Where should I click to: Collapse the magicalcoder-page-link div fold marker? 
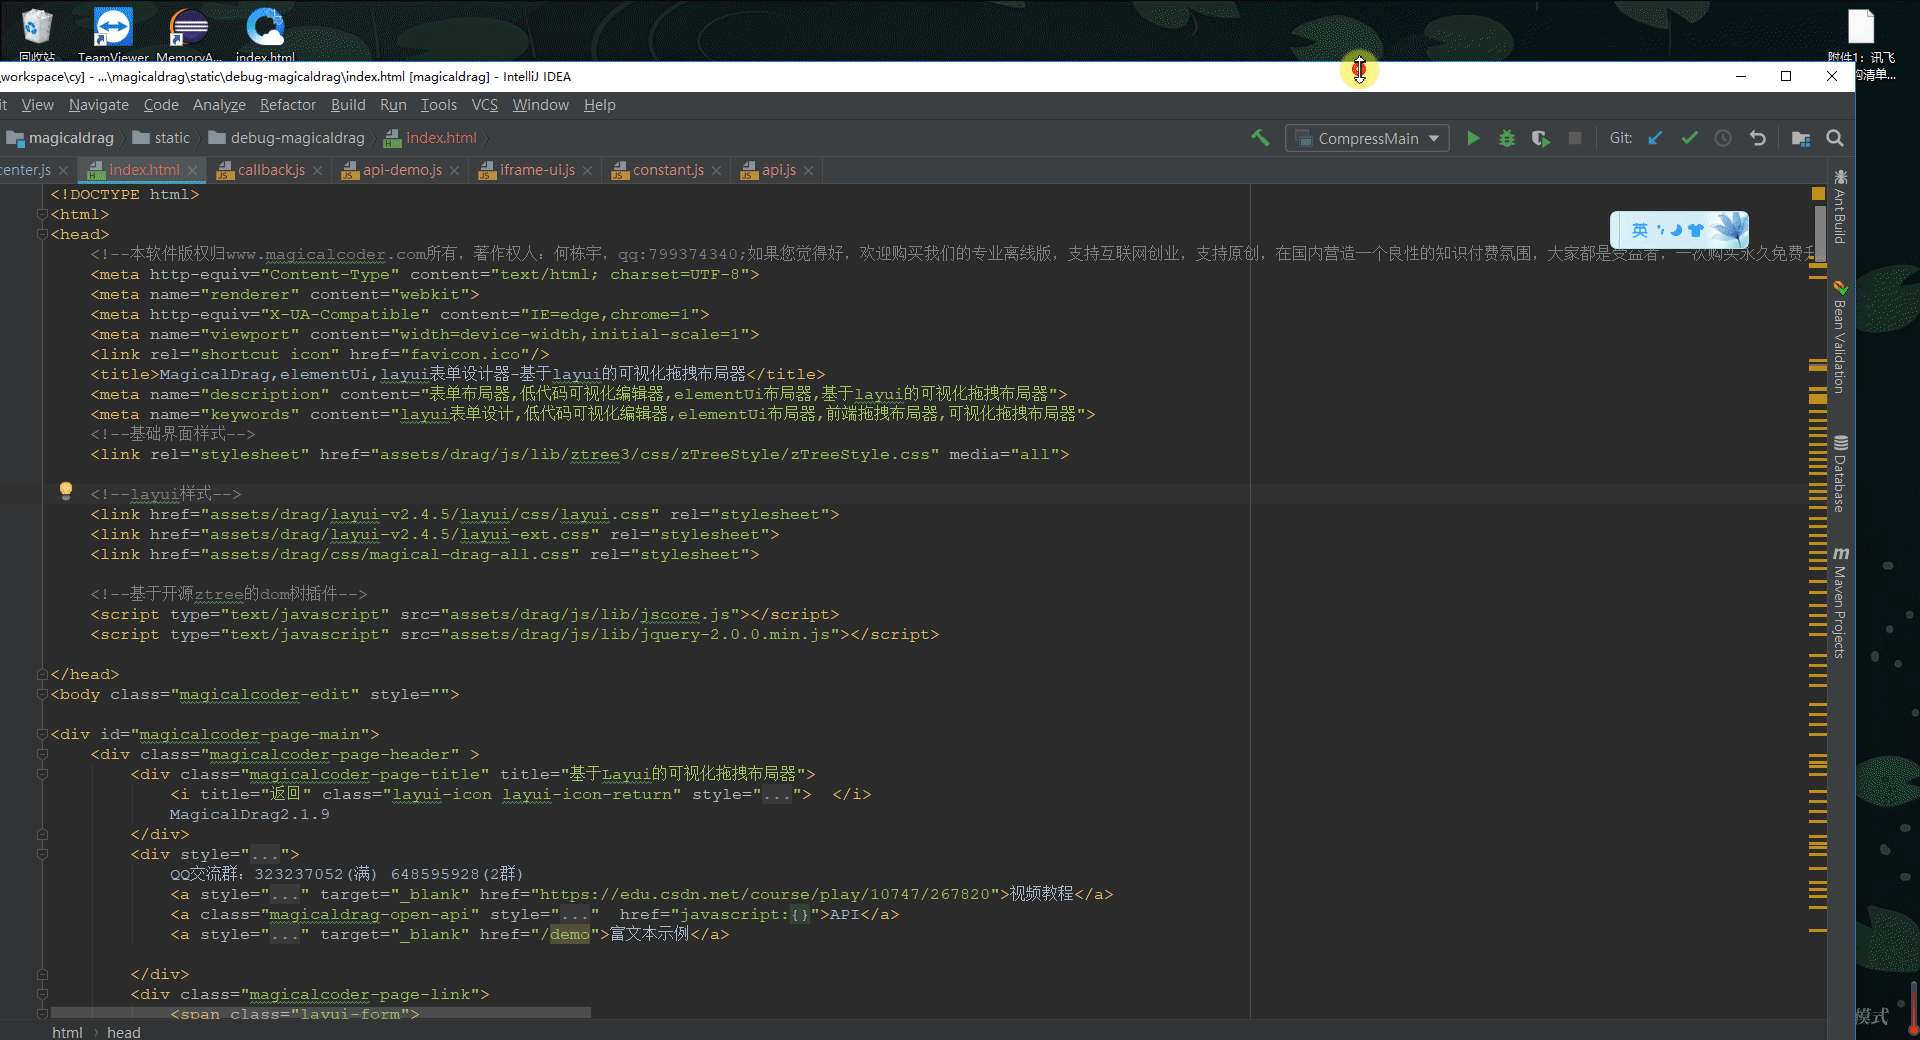[x=42, y=994]
